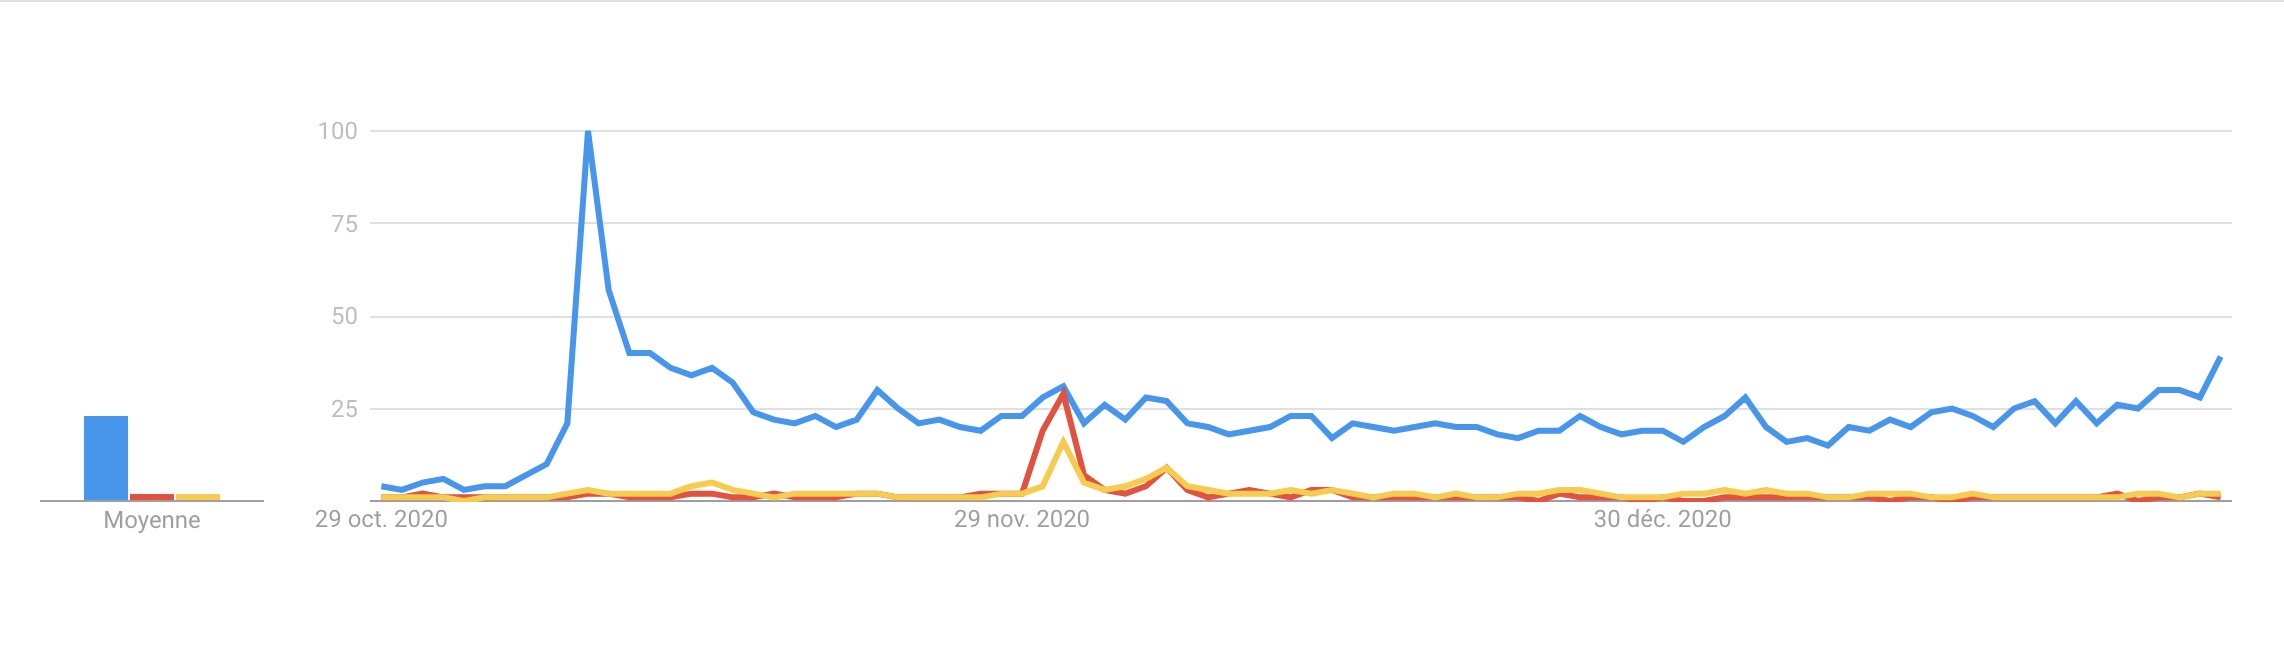Click the 30 déc. 2020 date label
This screenshot has width=2284, height=662.
[1662, 519]
